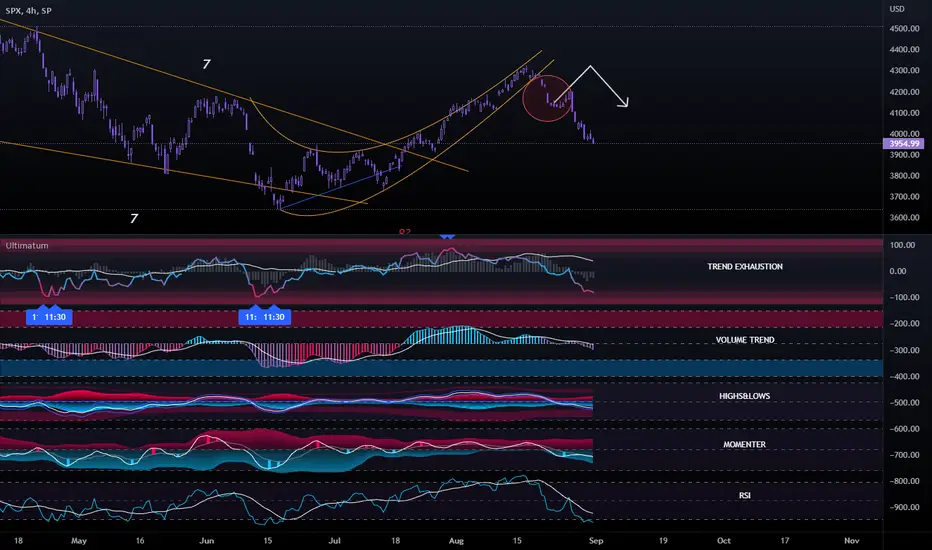The height and width of the screenshot is (550, 932).
Task: Click the blue triangle marker above indicator pane
Action: coord(447,236)
